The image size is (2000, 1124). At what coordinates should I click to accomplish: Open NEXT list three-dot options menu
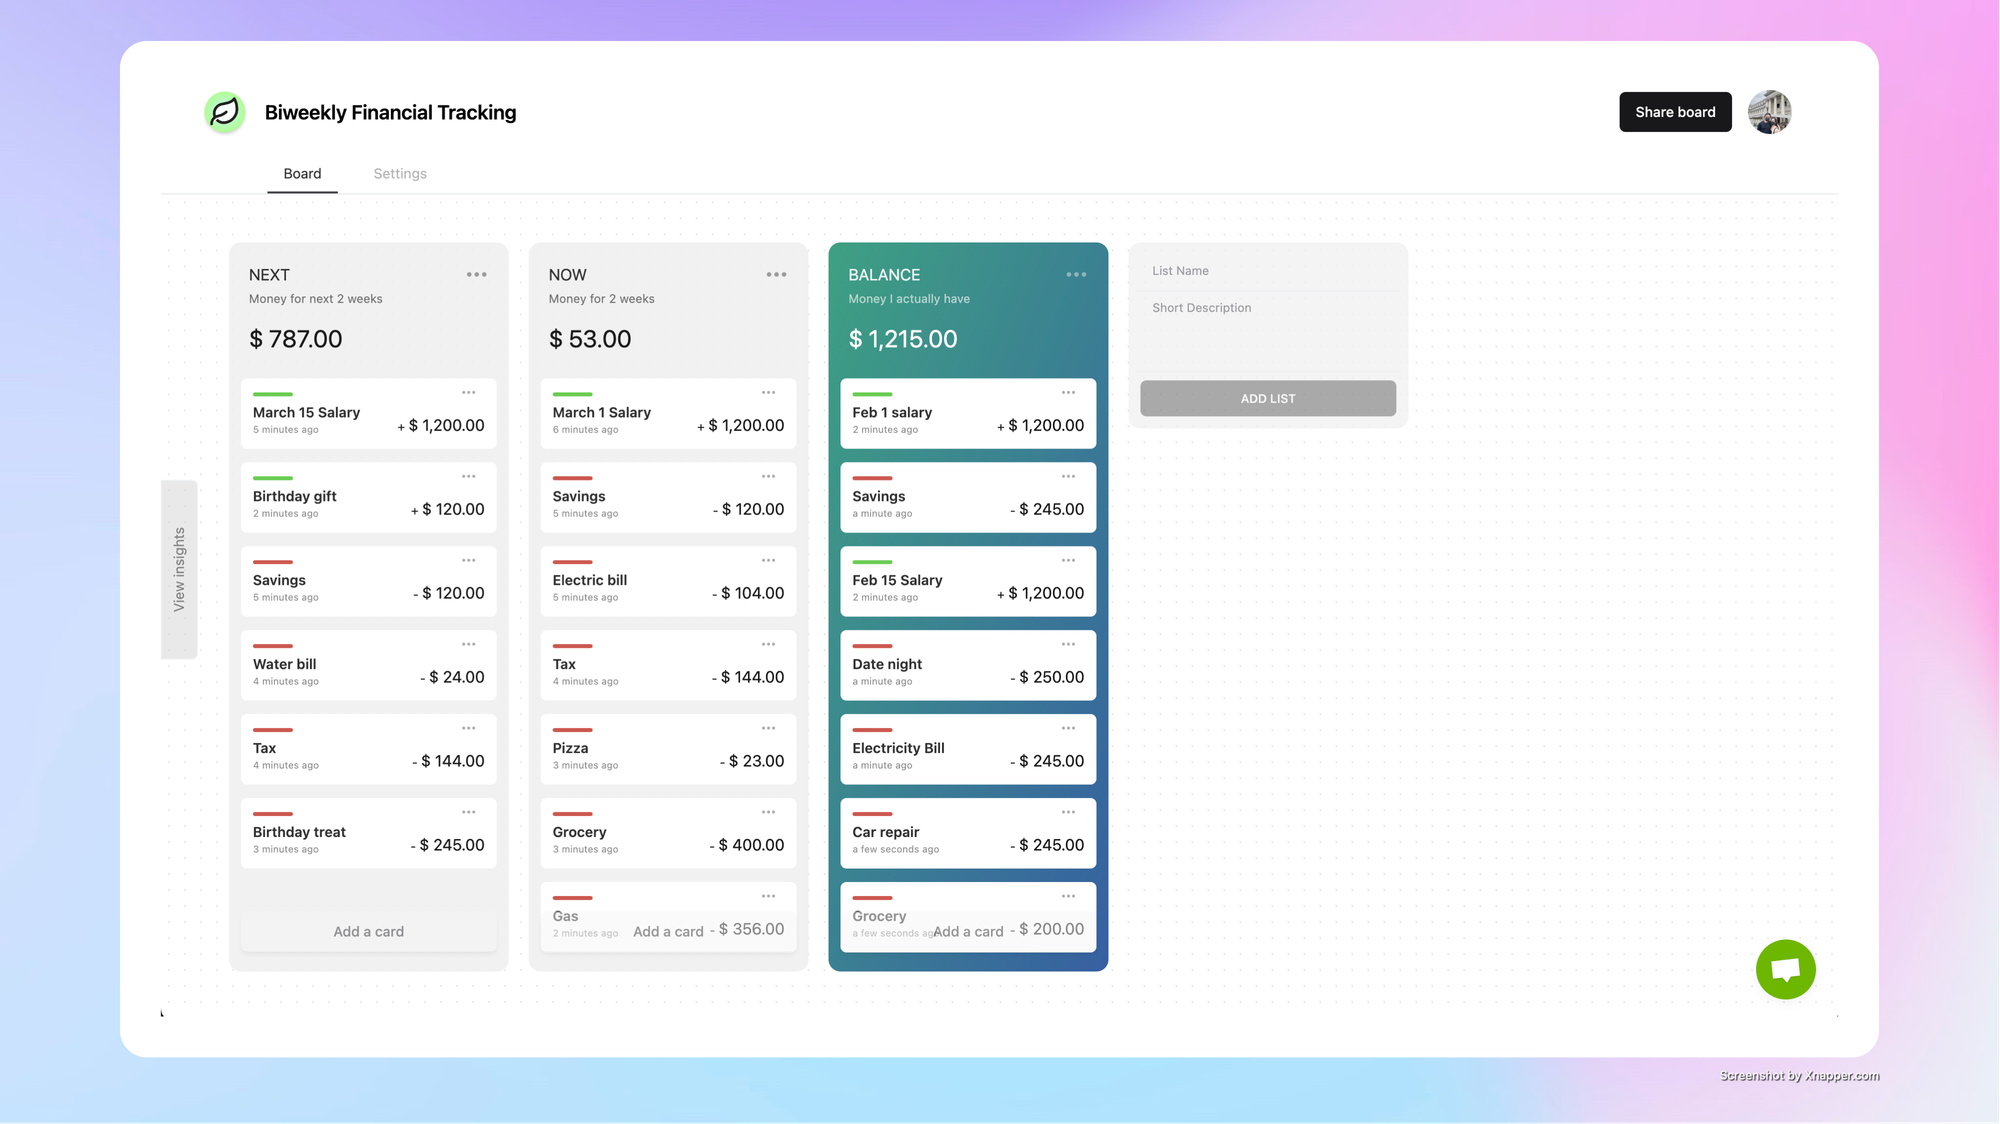[476, 275]
